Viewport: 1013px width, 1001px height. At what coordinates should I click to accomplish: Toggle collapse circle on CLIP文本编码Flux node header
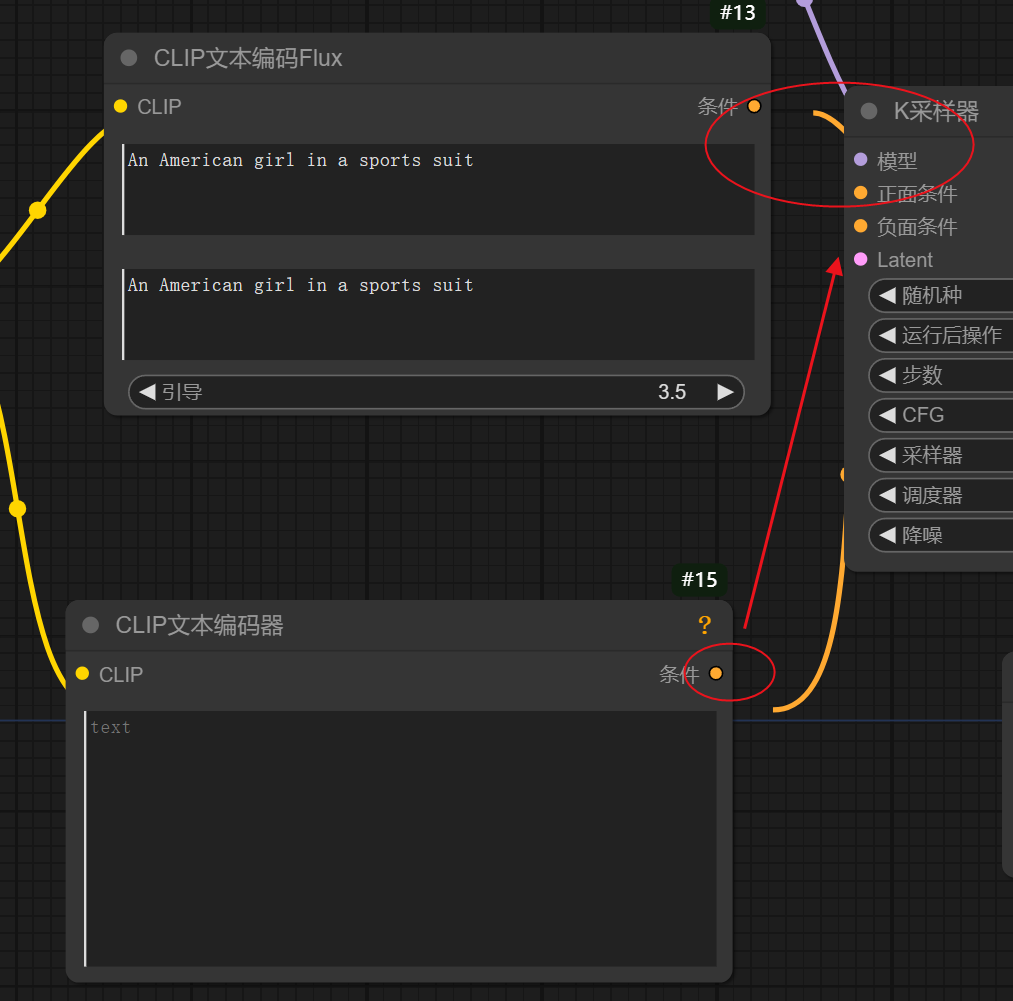(128, 57)
